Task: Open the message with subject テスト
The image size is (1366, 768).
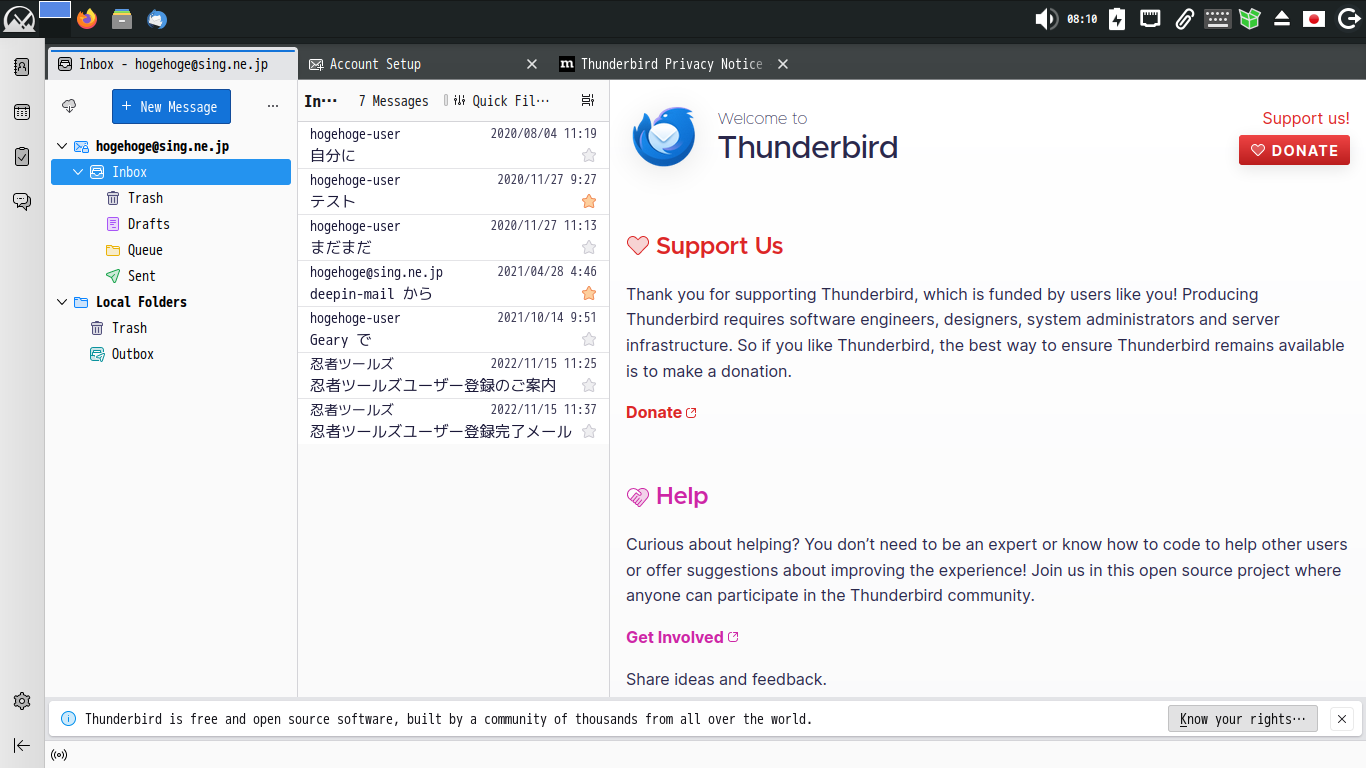Action: click(x=453, y=192)
